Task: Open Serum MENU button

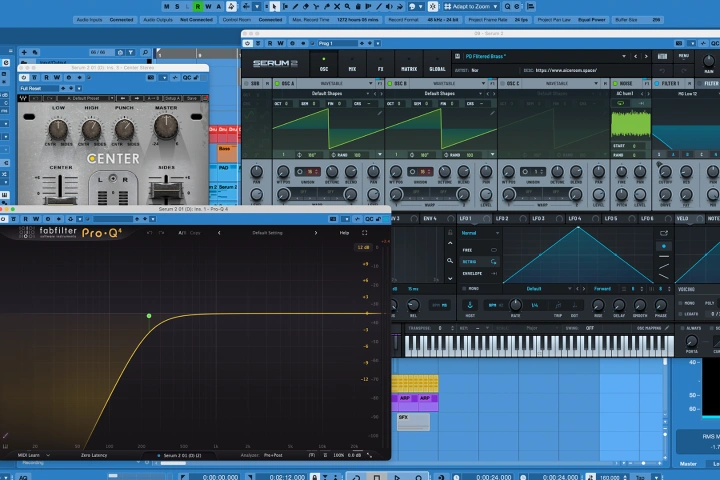Action: [683, 56]
